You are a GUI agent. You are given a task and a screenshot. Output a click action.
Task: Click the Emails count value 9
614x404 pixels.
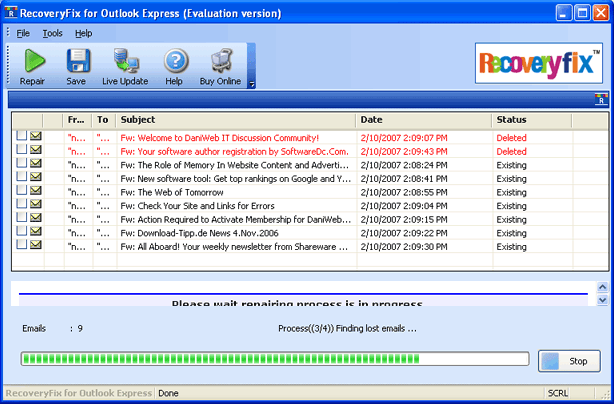coord(80,328)
